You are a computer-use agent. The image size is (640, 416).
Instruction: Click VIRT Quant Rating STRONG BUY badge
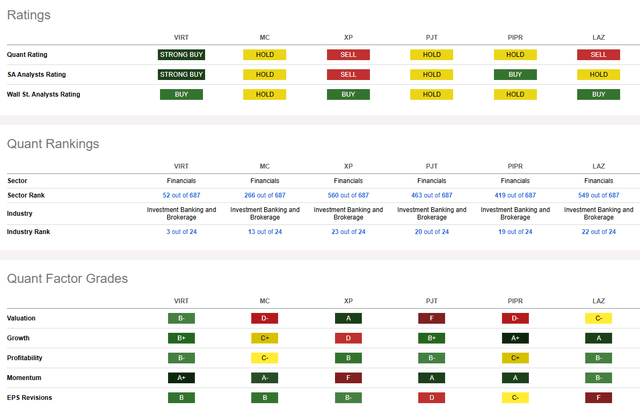181,55
